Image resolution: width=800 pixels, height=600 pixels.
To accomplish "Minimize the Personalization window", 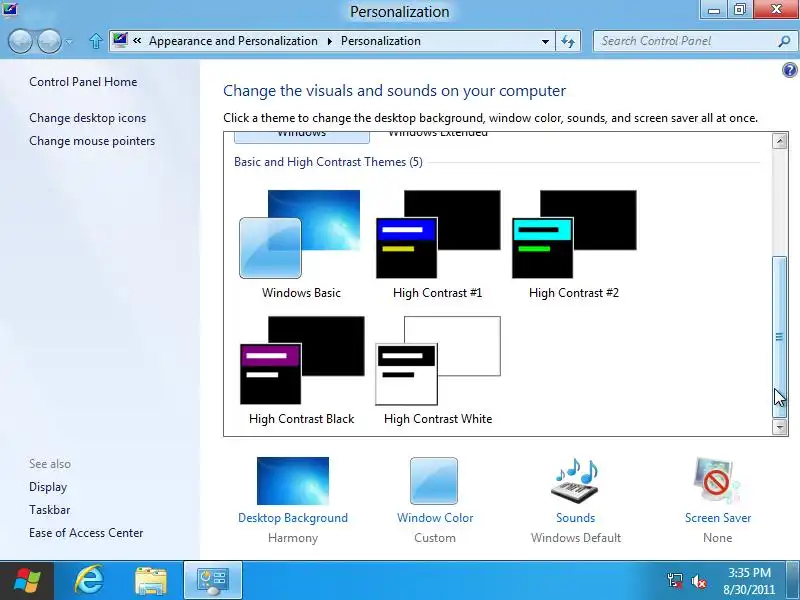I will pos(714,10).
